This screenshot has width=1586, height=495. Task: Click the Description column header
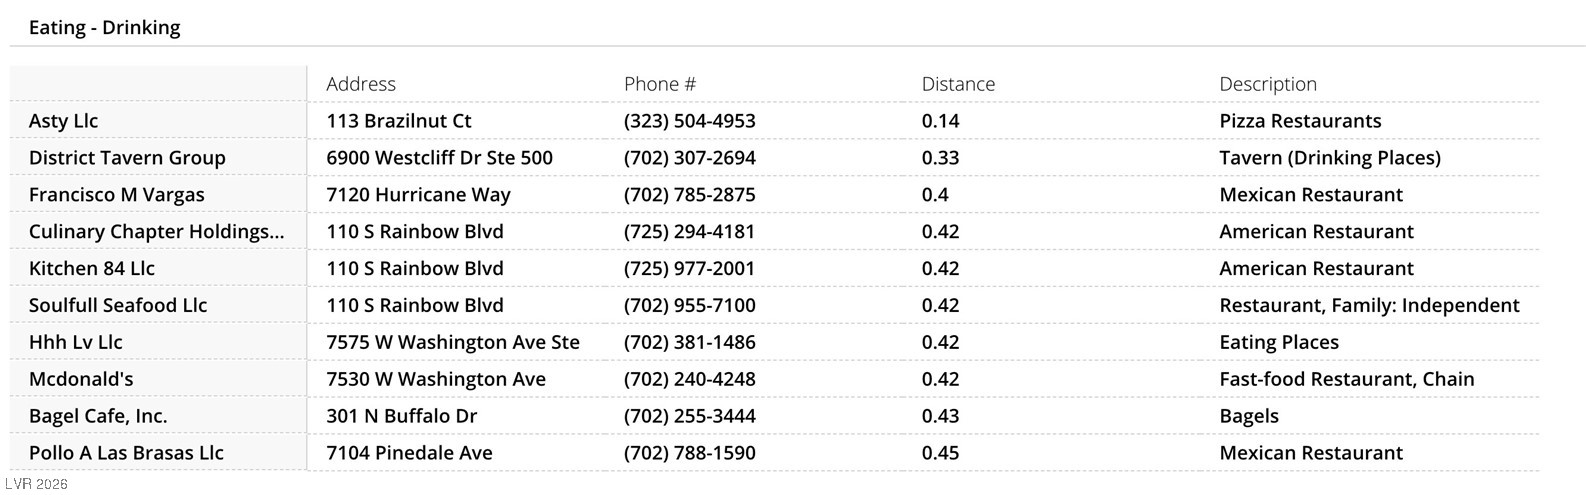click(x=1267, y=84)
